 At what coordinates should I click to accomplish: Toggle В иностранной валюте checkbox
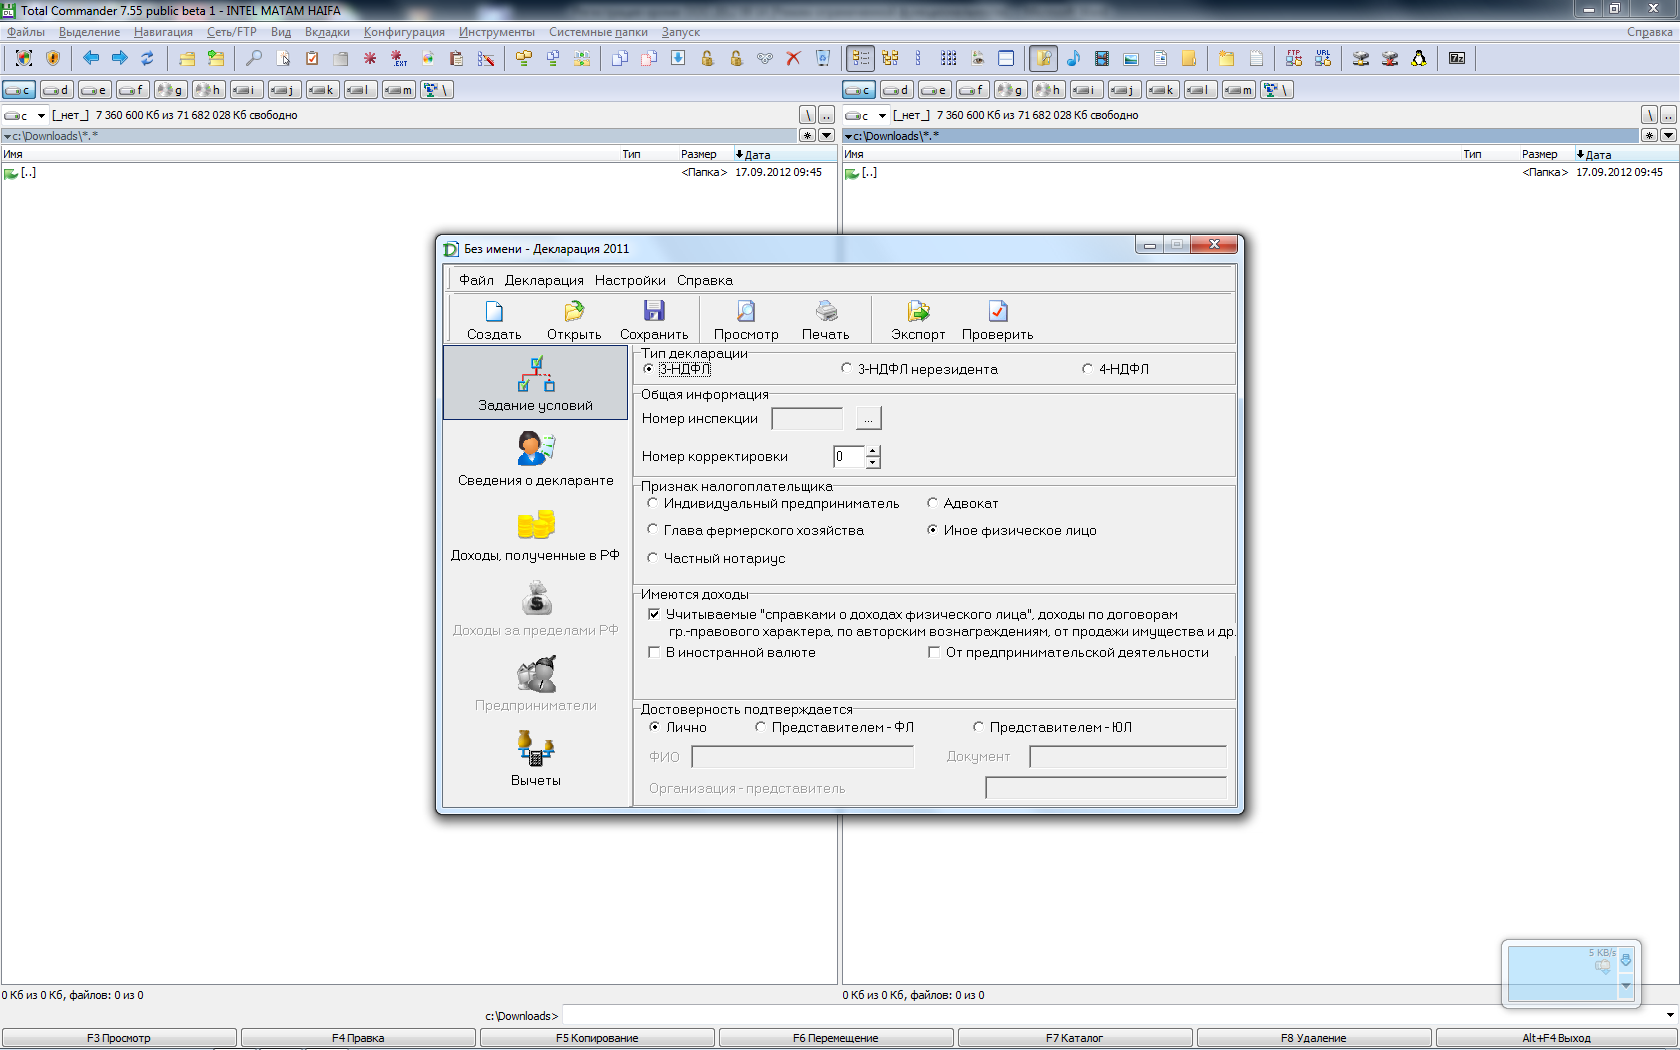point(654,652)
